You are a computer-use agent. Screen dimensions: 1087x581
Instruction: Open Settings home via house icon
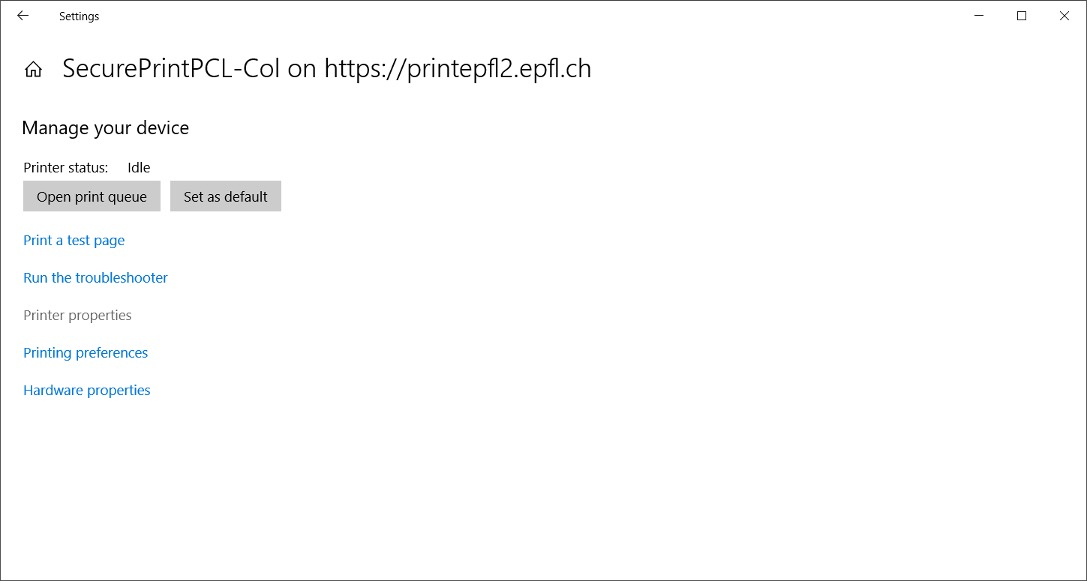pos(33,69)
